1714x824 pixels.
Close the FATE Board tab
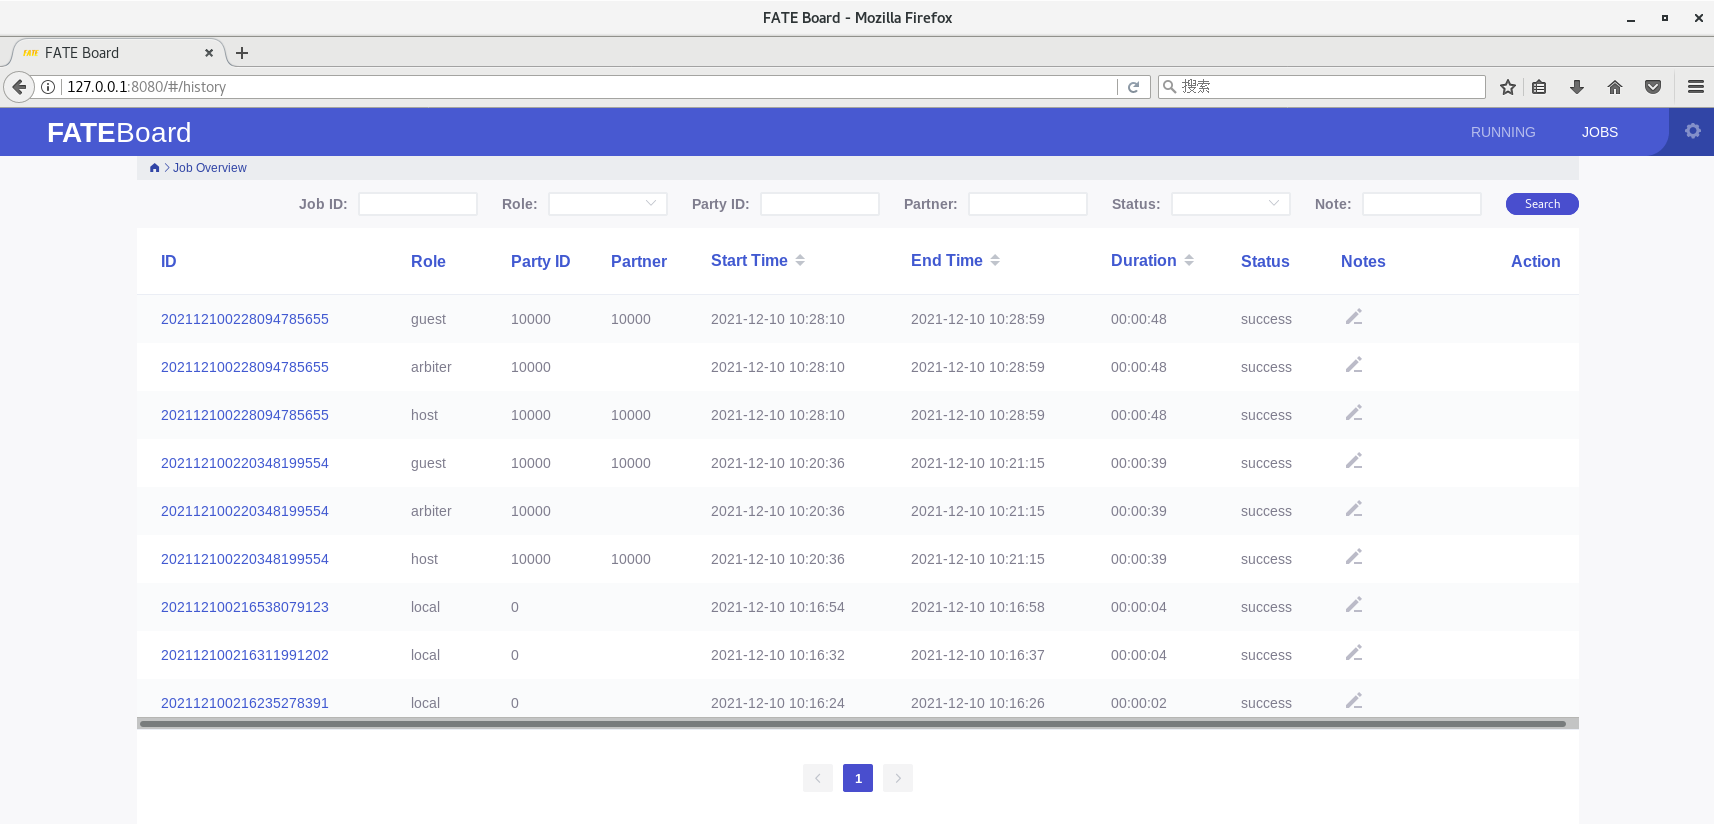[x=209, y=53]
